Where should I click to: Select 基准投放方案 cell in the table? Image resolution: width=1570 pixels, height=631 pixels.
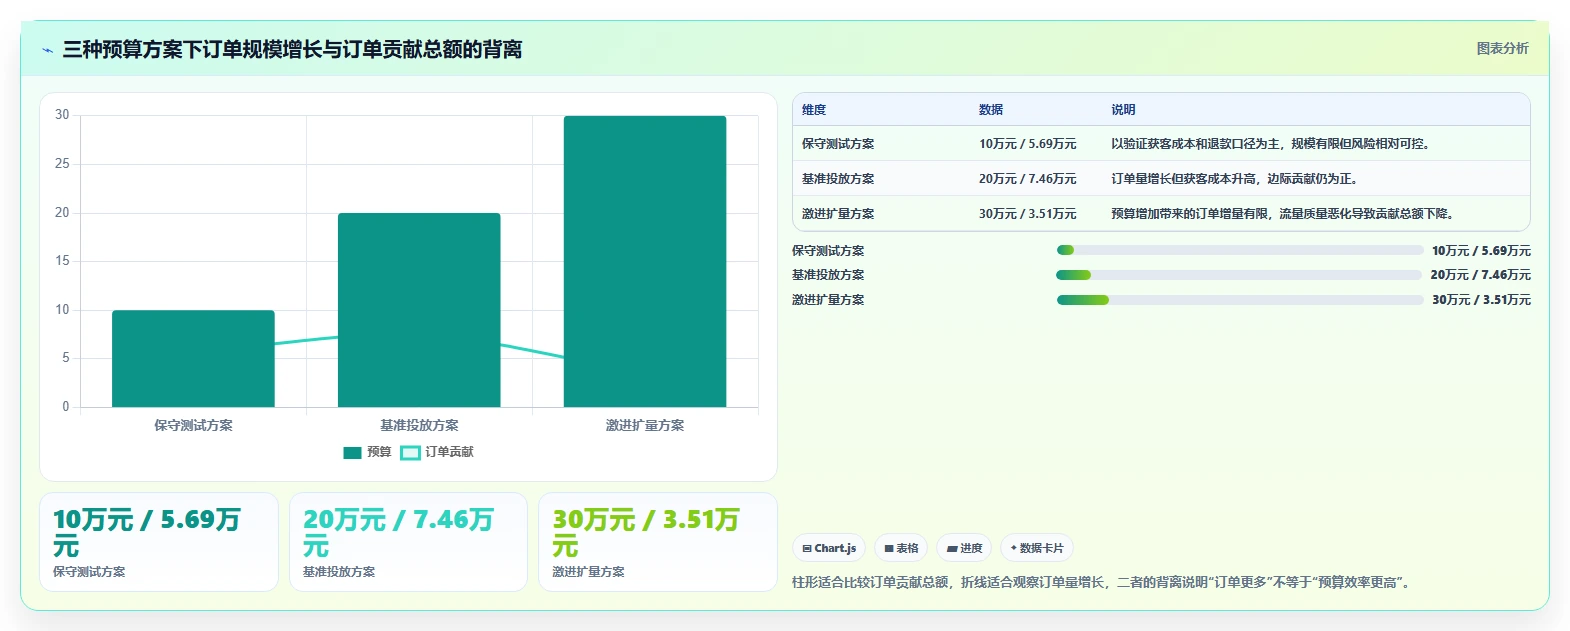(838, 179)
